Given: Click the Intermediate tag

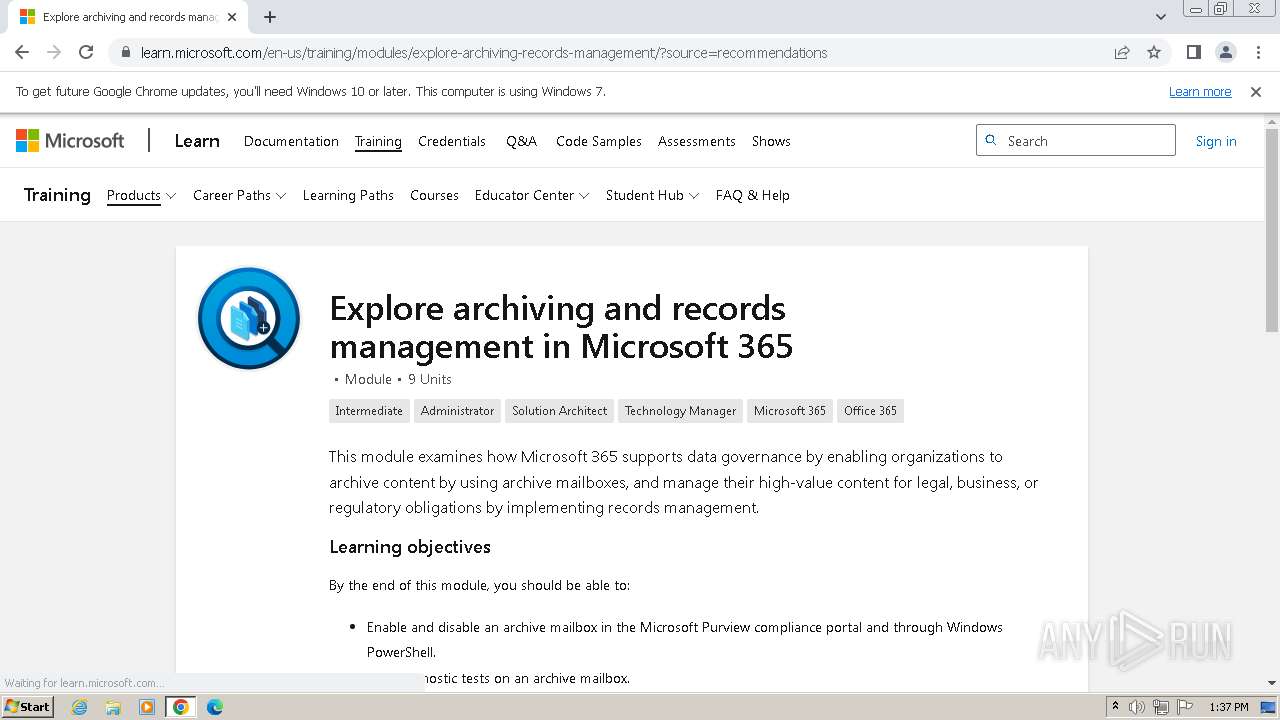Looking at the screenshot, I should 369,411.
